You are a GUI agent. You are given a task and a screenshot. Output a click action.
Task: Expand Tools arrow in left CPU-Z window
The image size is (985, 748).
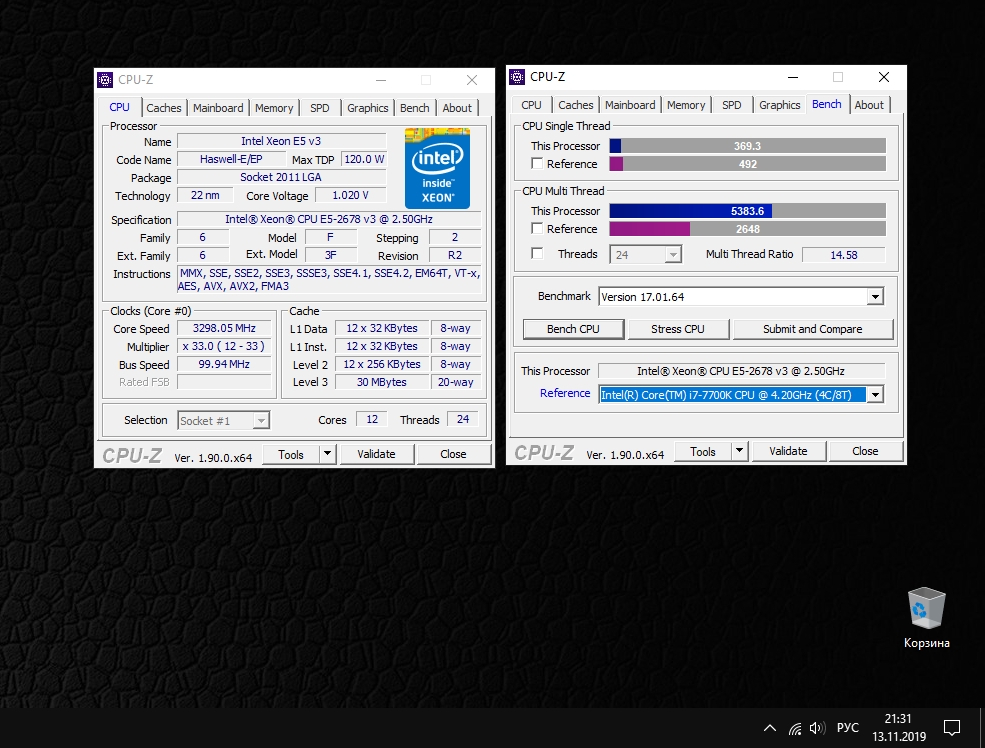click(x=327, y=453)
